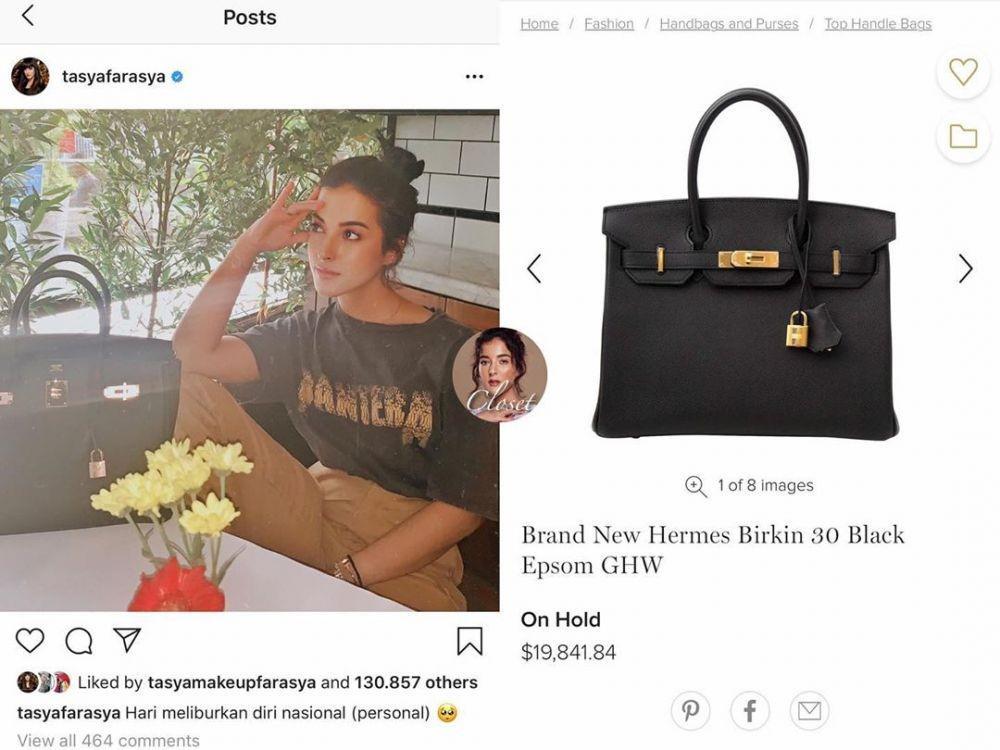Share post with paper plane icon
The width and height of the screenshot is (1000, 750).
point(127,640)
